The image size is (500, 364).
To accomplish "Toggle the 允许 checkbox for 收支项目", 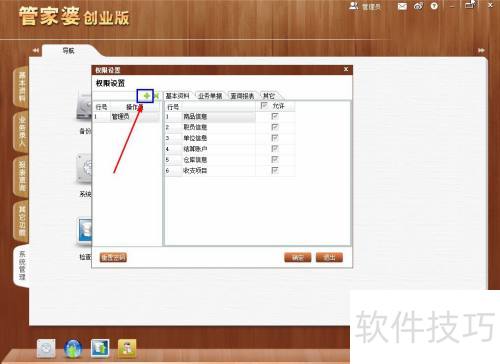I will coord(275,170).
